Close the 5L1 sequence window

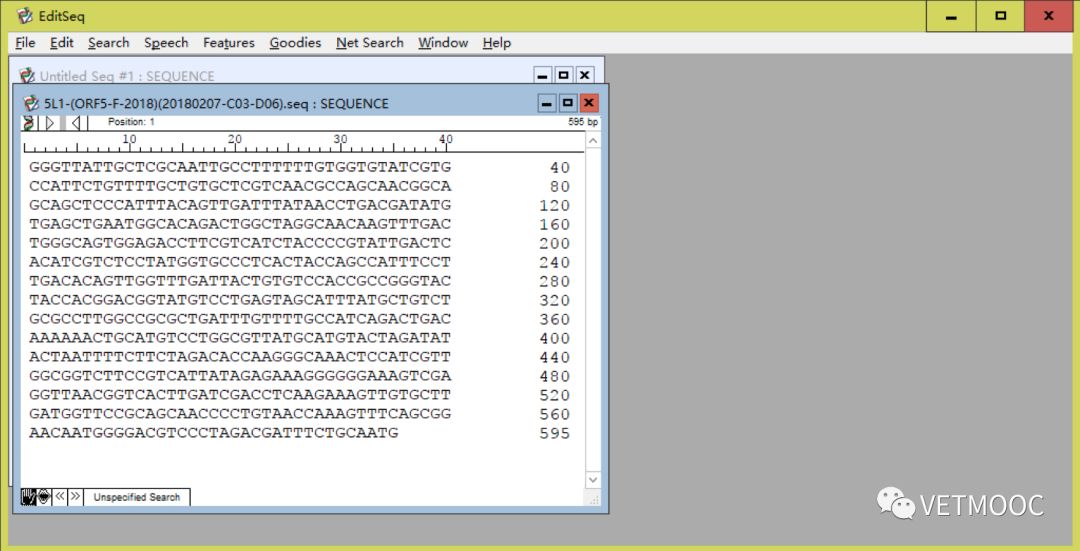[x=588, y=103]
